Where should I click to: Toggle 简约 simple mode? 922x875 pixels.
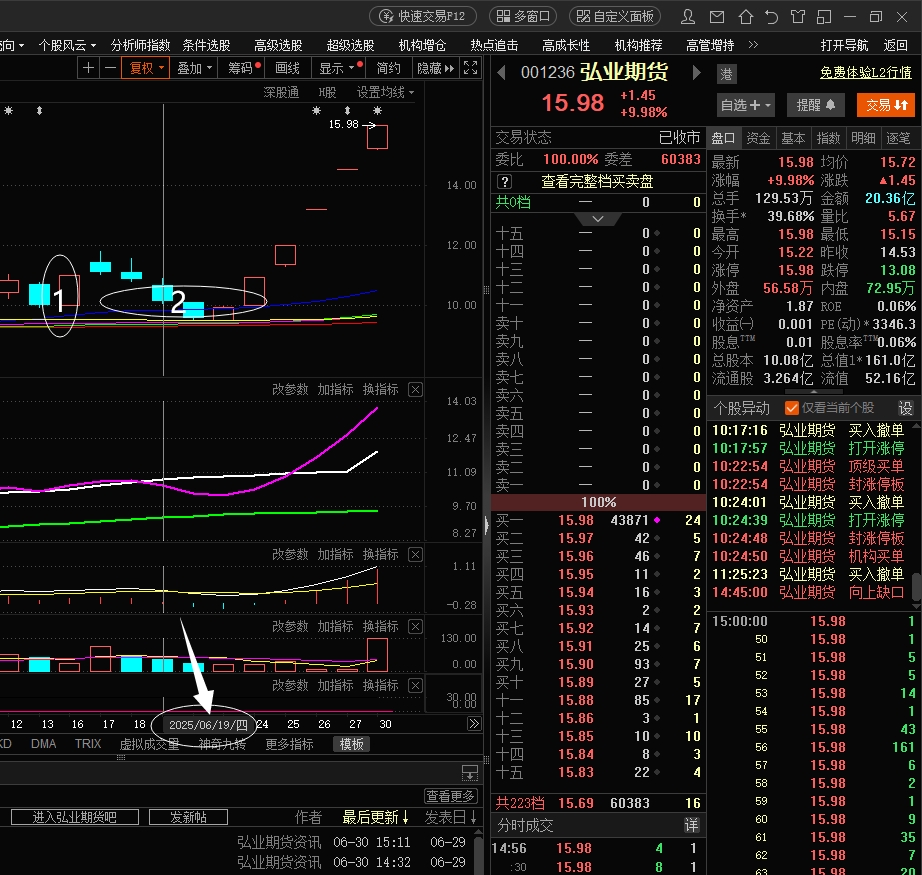tap(389, 68)
